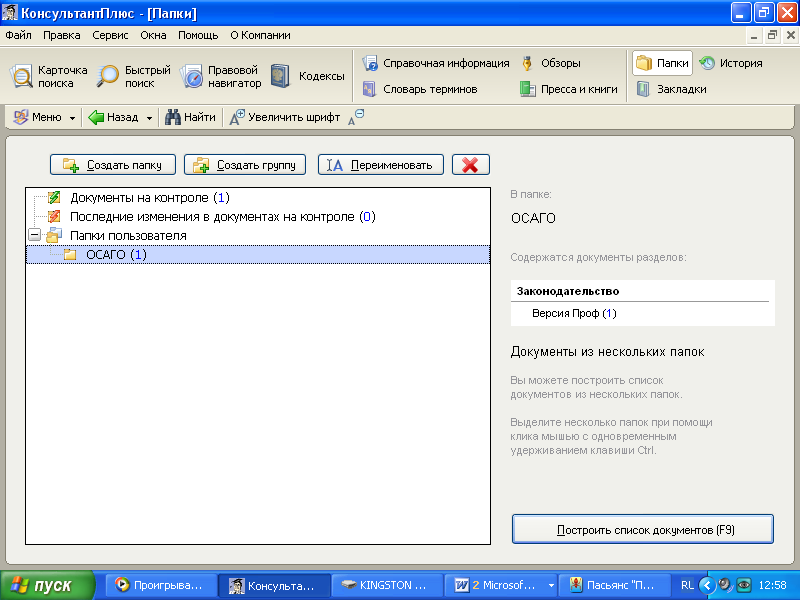Click the Документы на контроле icon
800x600 pixels.
pos(54,197)
